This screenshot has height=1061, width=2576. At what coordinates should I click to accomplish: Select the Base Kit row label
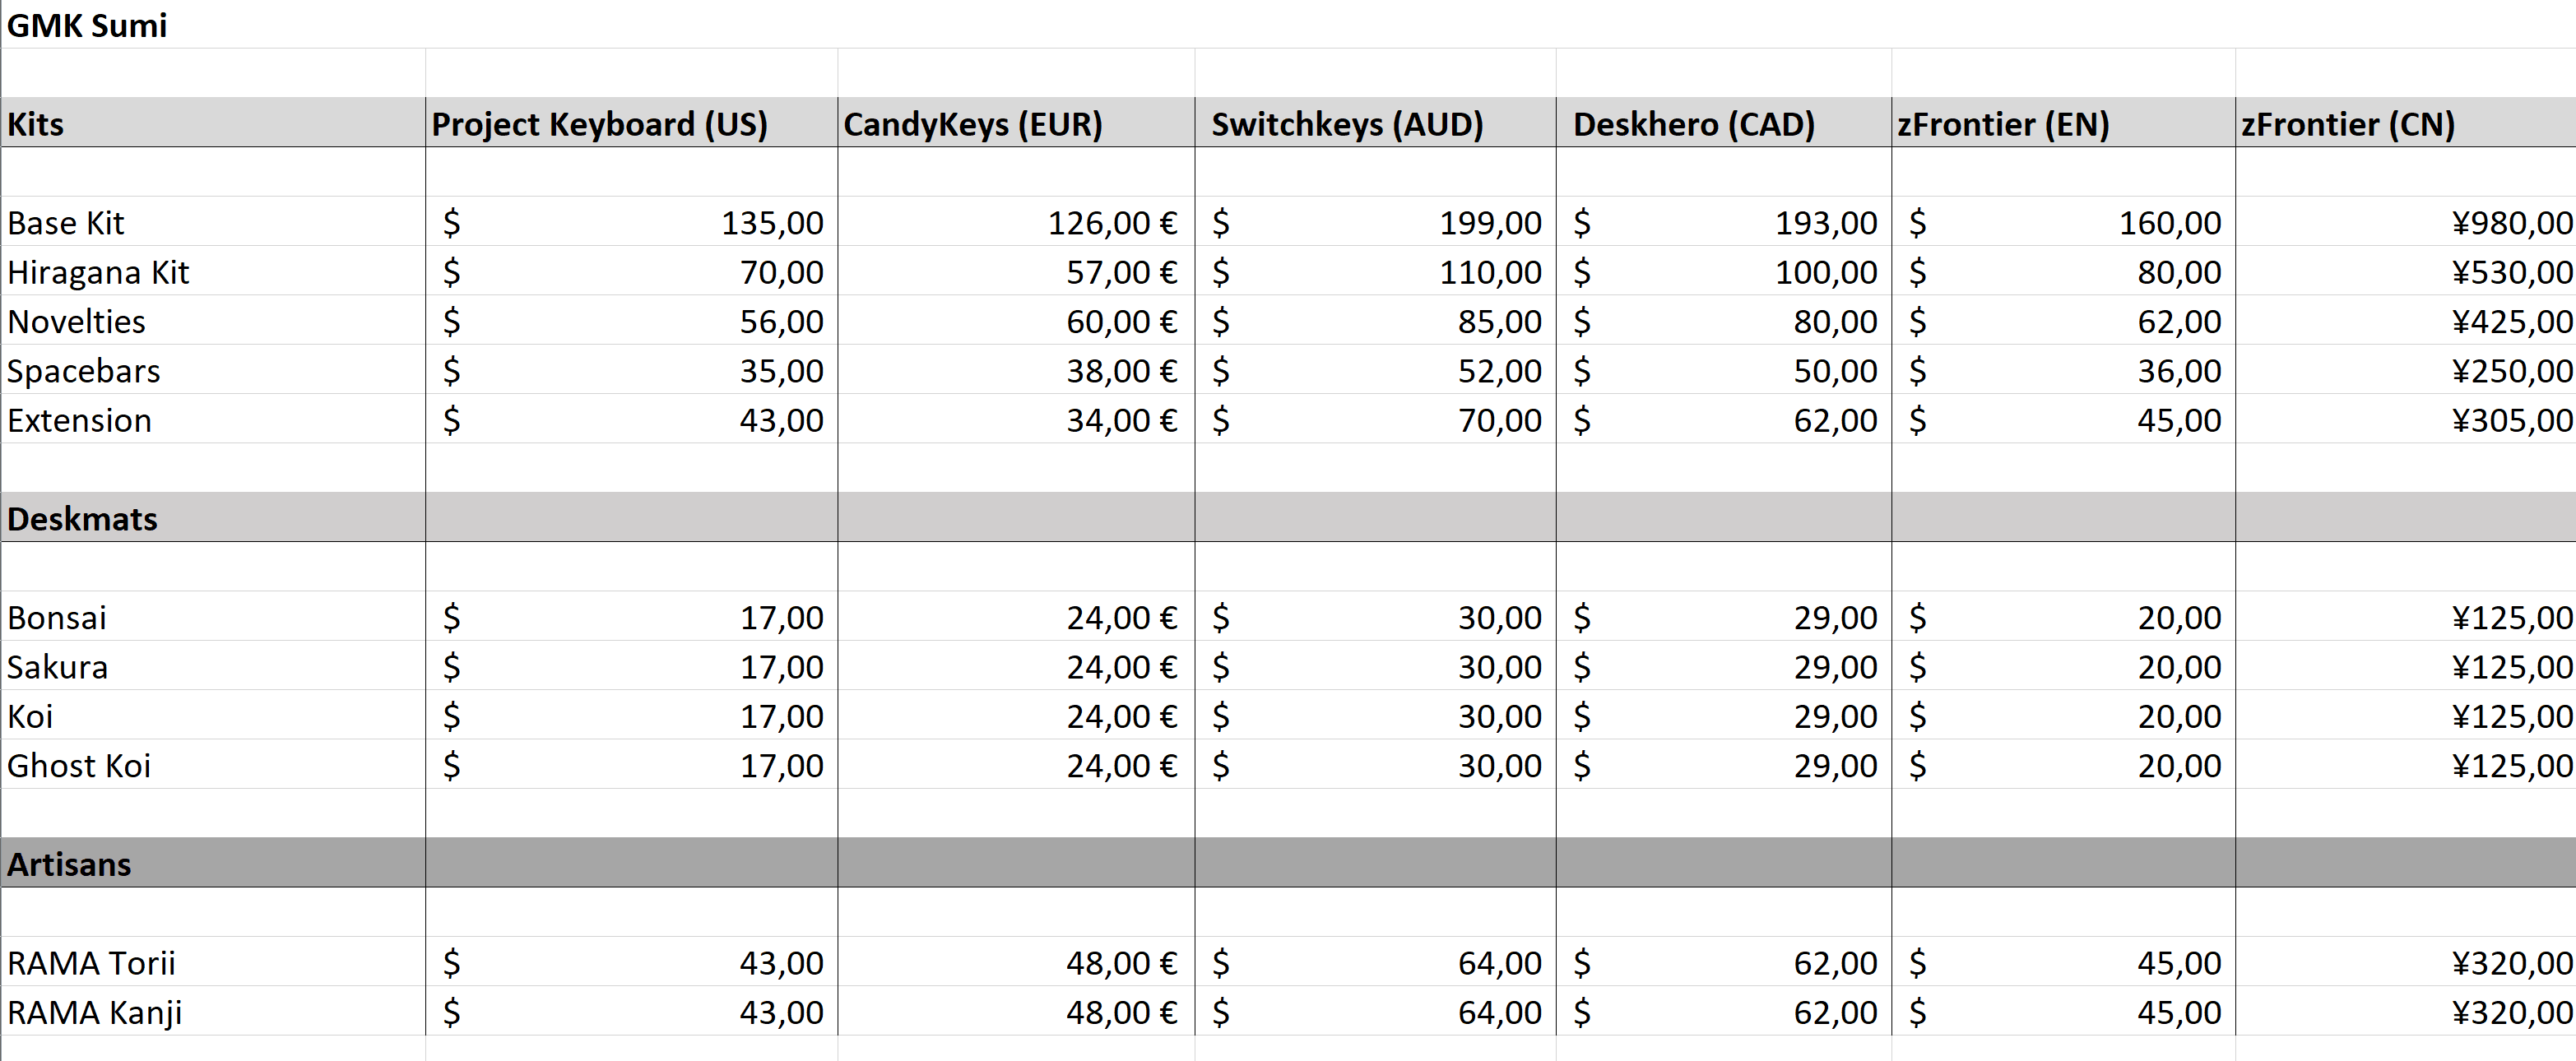[66, 222]
